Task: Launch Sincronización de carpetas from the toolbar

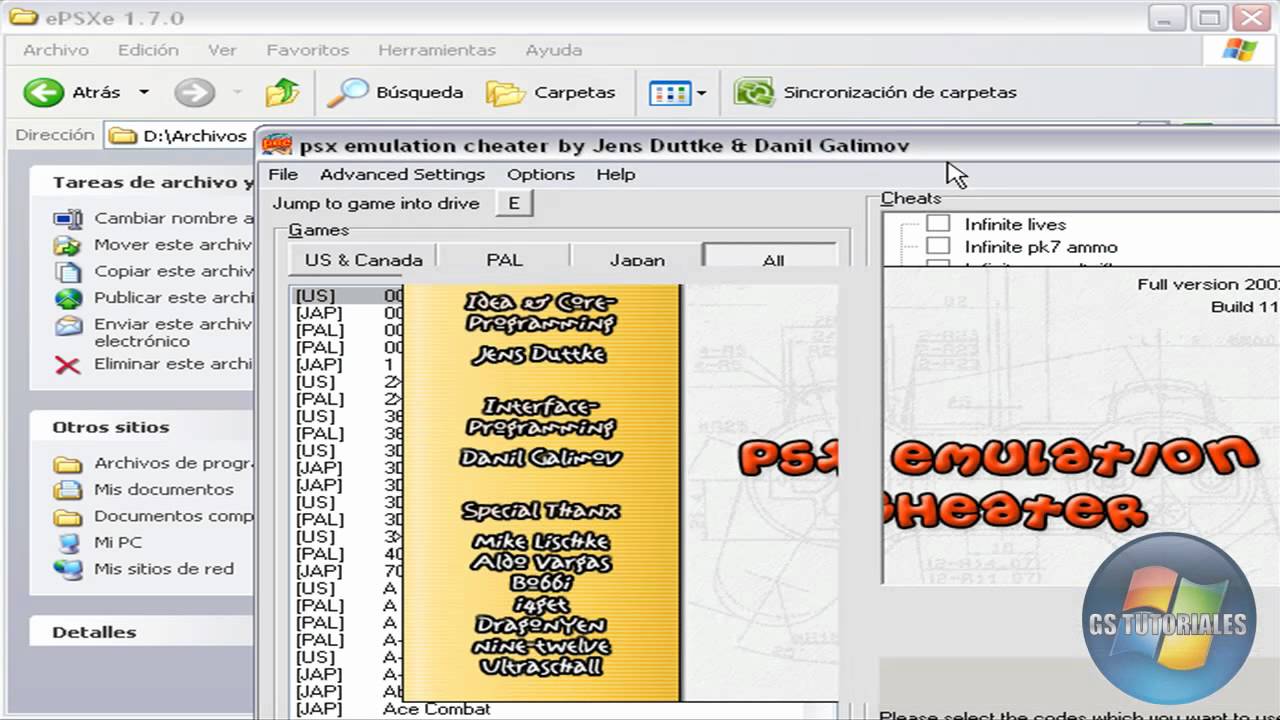Action: click(875, 93)
